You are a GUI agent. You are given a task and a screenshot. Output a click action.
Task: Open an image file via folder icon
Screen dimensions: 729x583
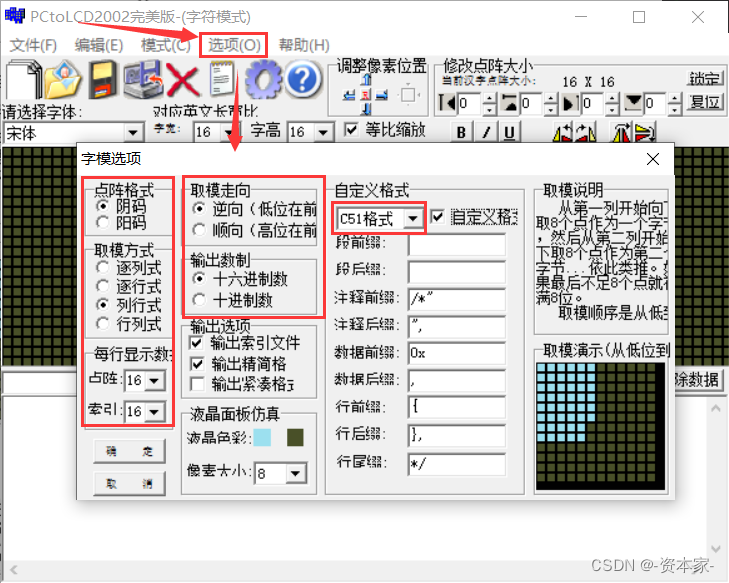click(63, 79)
